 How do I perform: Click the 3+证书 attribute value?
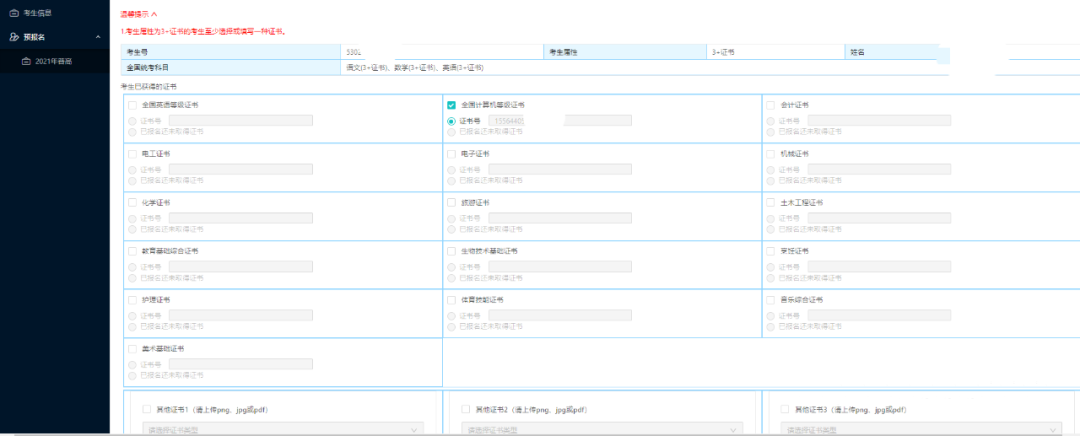[723, 52]
